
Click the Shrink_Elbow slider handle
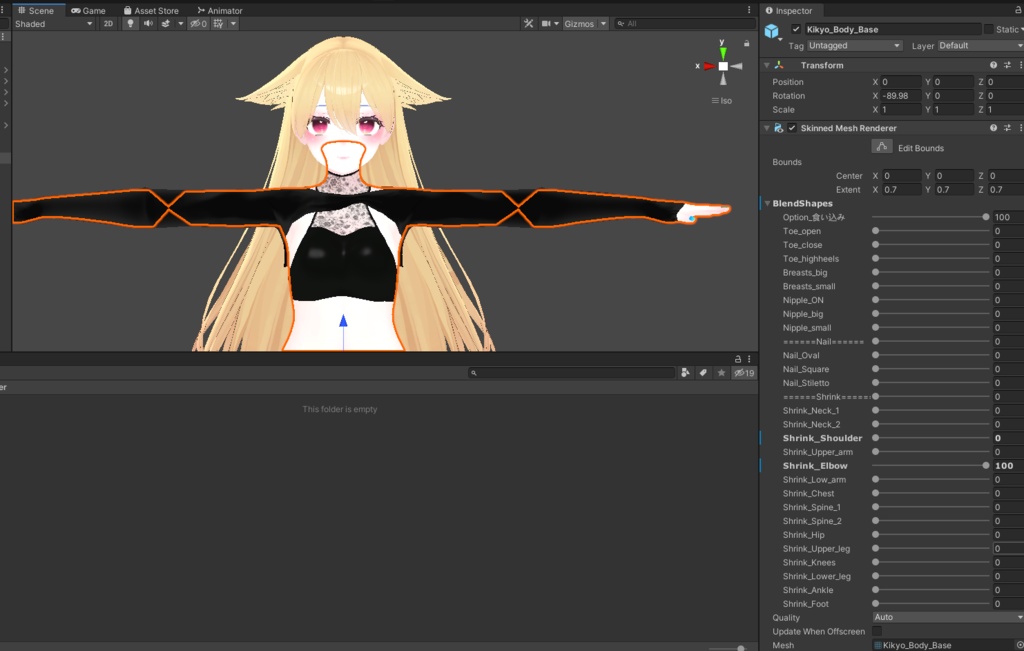coord(986,465)
